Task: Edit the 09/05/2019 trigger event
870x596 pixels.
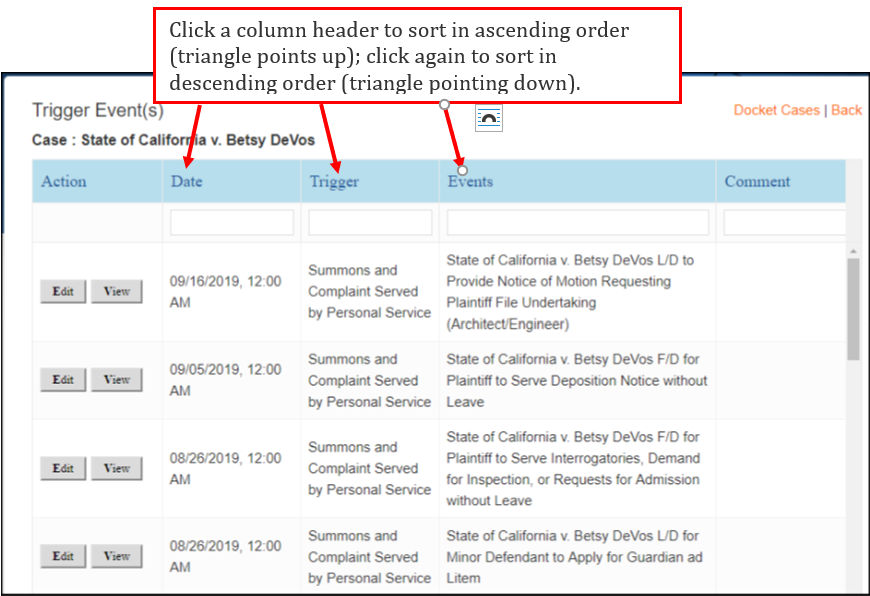Action: tap(63, 380)
